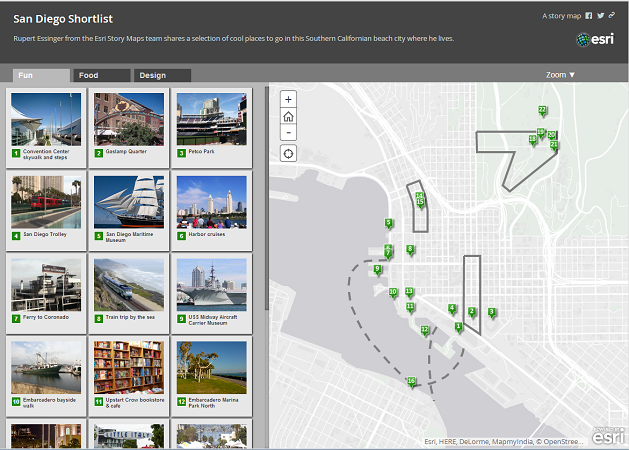Open the 'A story map' link
Screen dimensions: 629x450
(561, 16)
